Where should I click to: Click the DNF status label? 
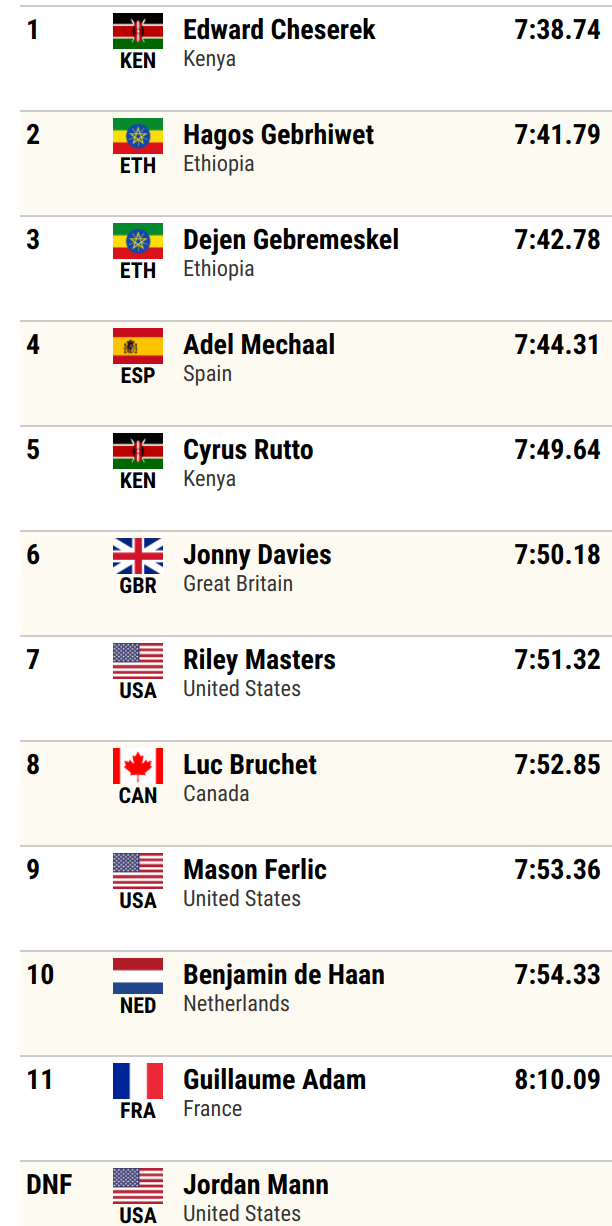[49, 1185]
